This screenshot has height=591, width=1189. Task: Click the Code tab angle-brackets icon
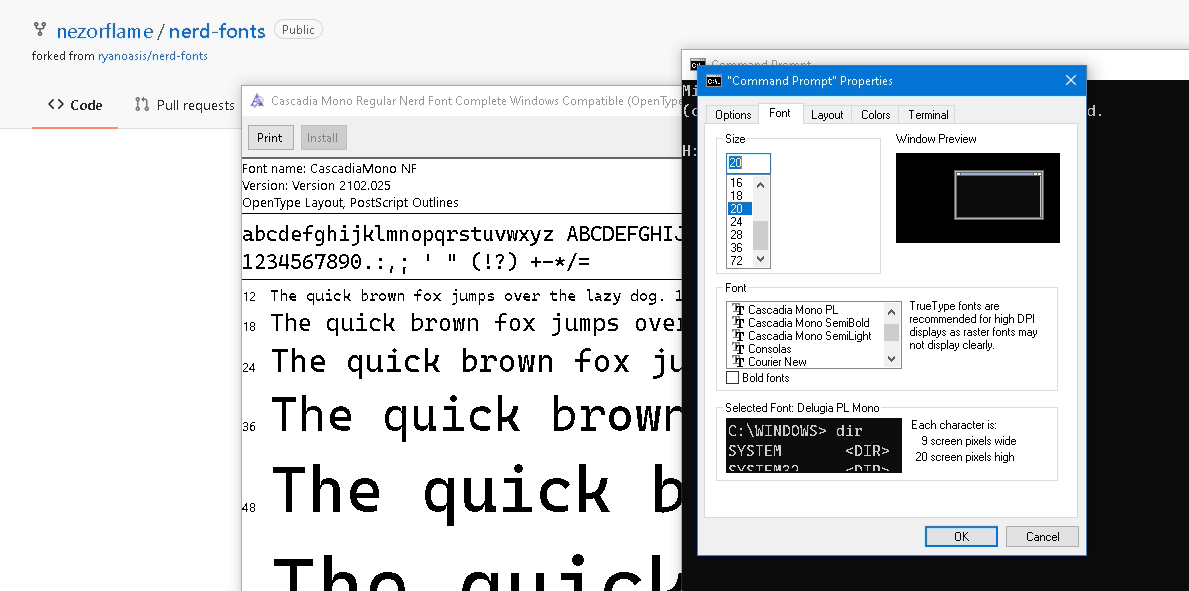click(55, 105)
